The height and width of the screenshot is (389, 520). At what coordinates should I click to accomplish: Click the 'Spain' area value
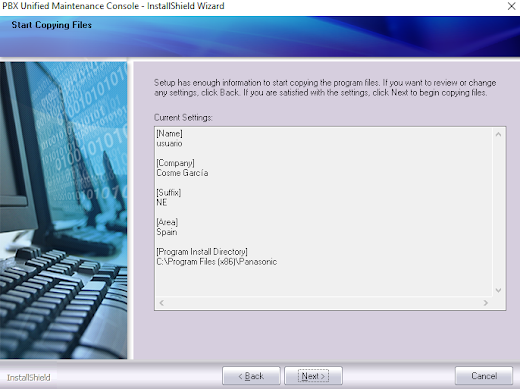tap(167, 232)
